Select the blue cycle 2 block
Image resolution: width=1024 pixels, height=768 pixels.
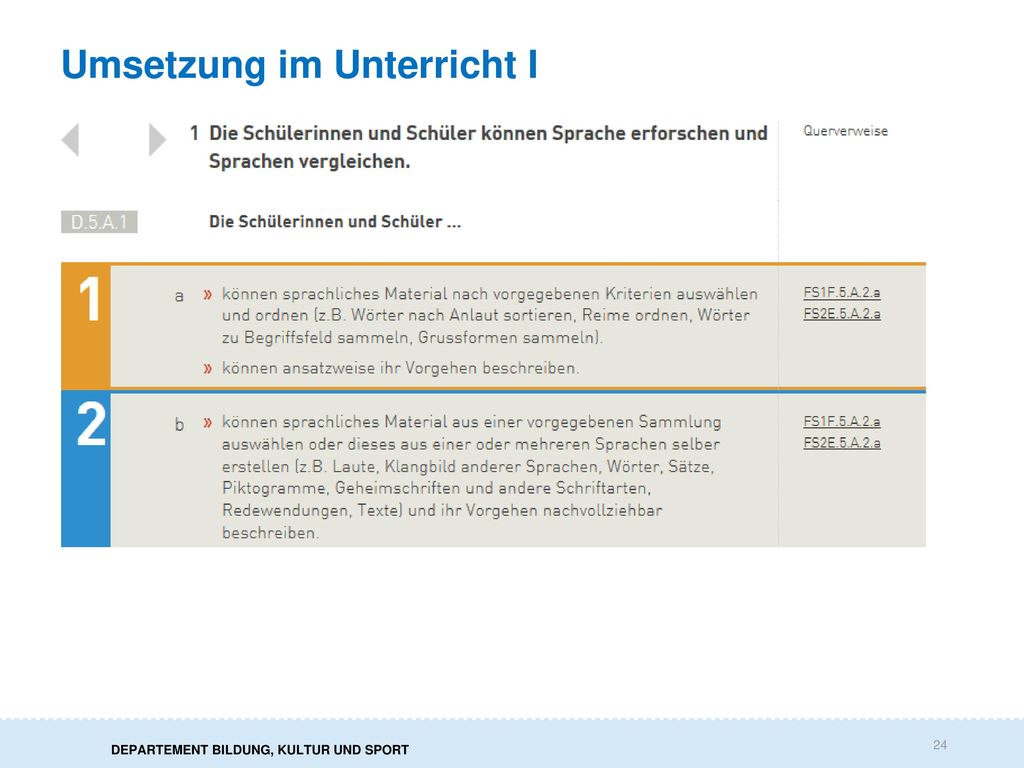tap(86, 469)
